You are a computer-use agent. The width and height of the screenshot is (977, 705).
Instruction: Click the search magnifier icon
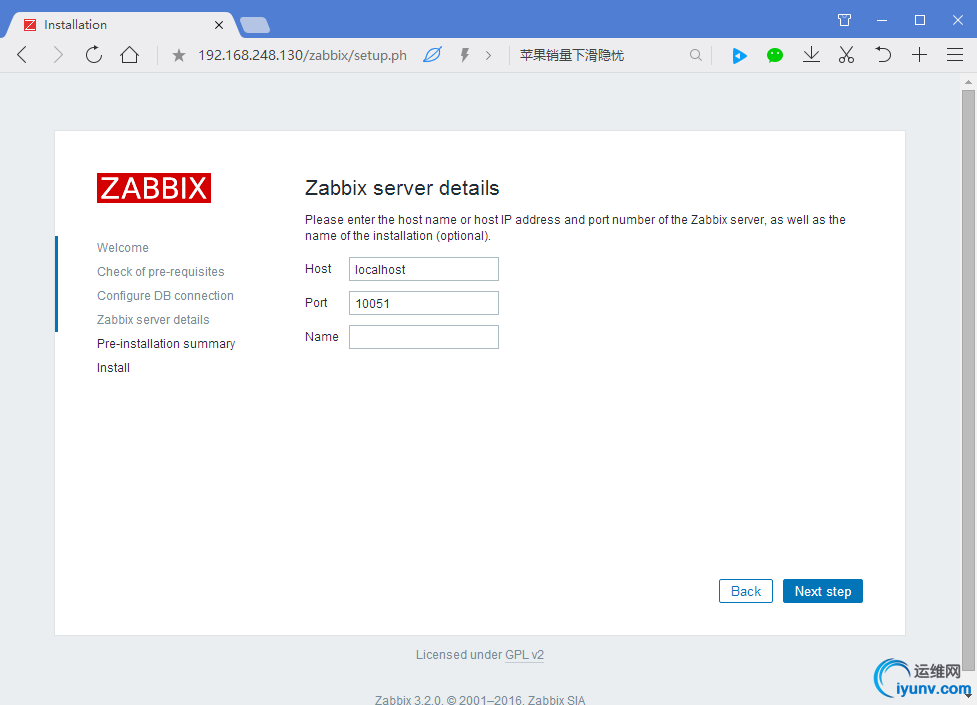click(x=695, y=55)
